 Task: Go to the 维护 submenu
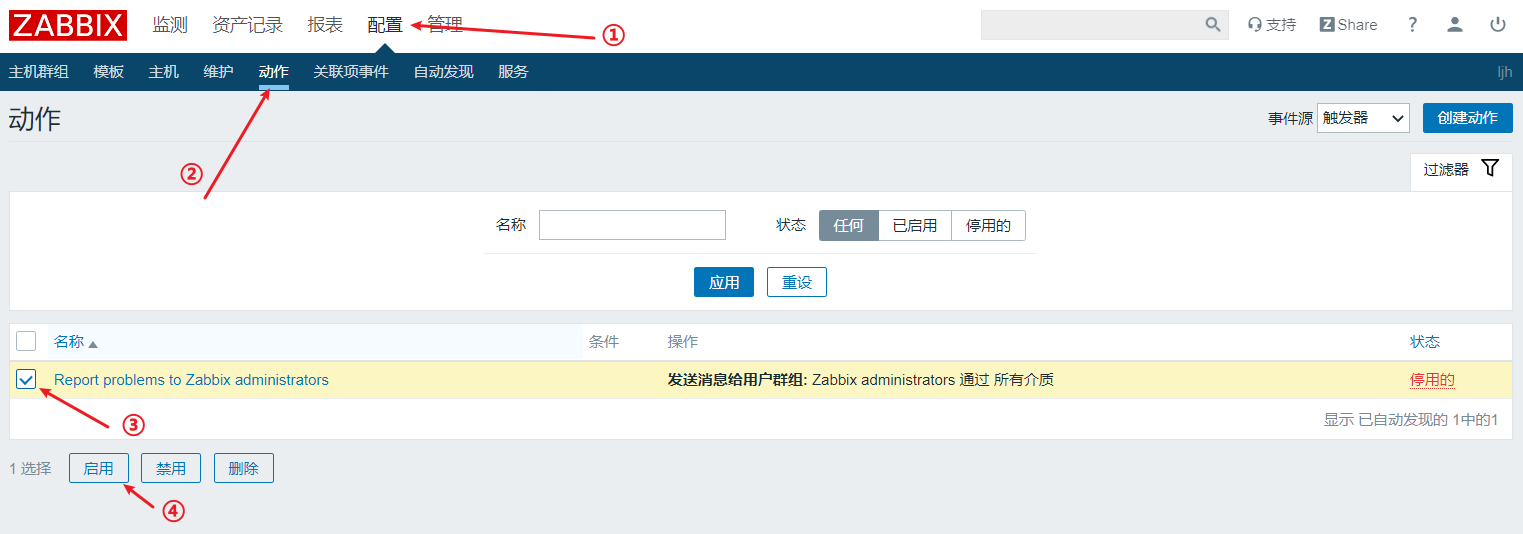(219, 72)
